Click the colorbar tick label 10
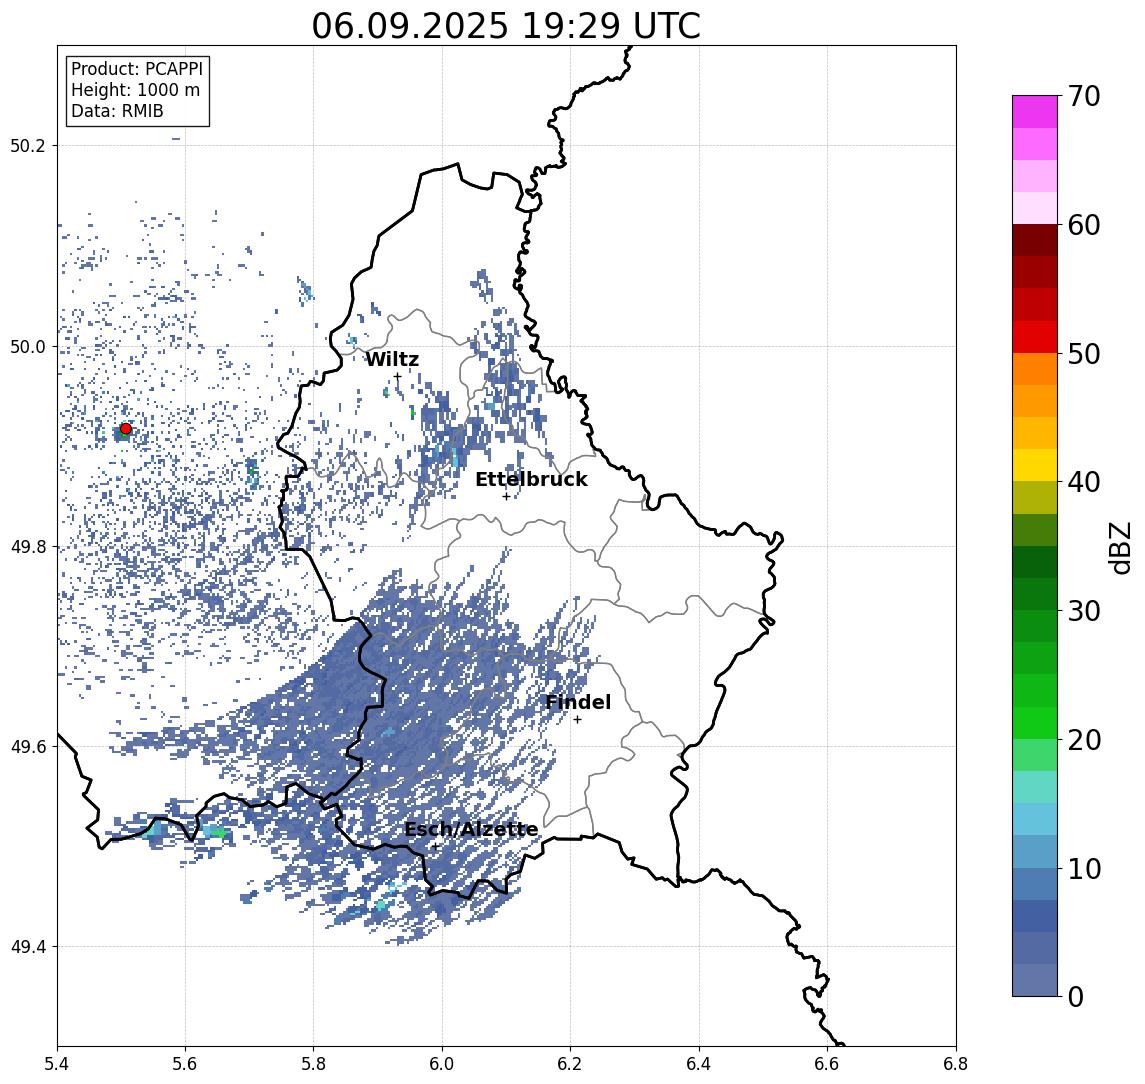The height and width of the screenshot is (1084, 1145). (x=1084, y=868)
